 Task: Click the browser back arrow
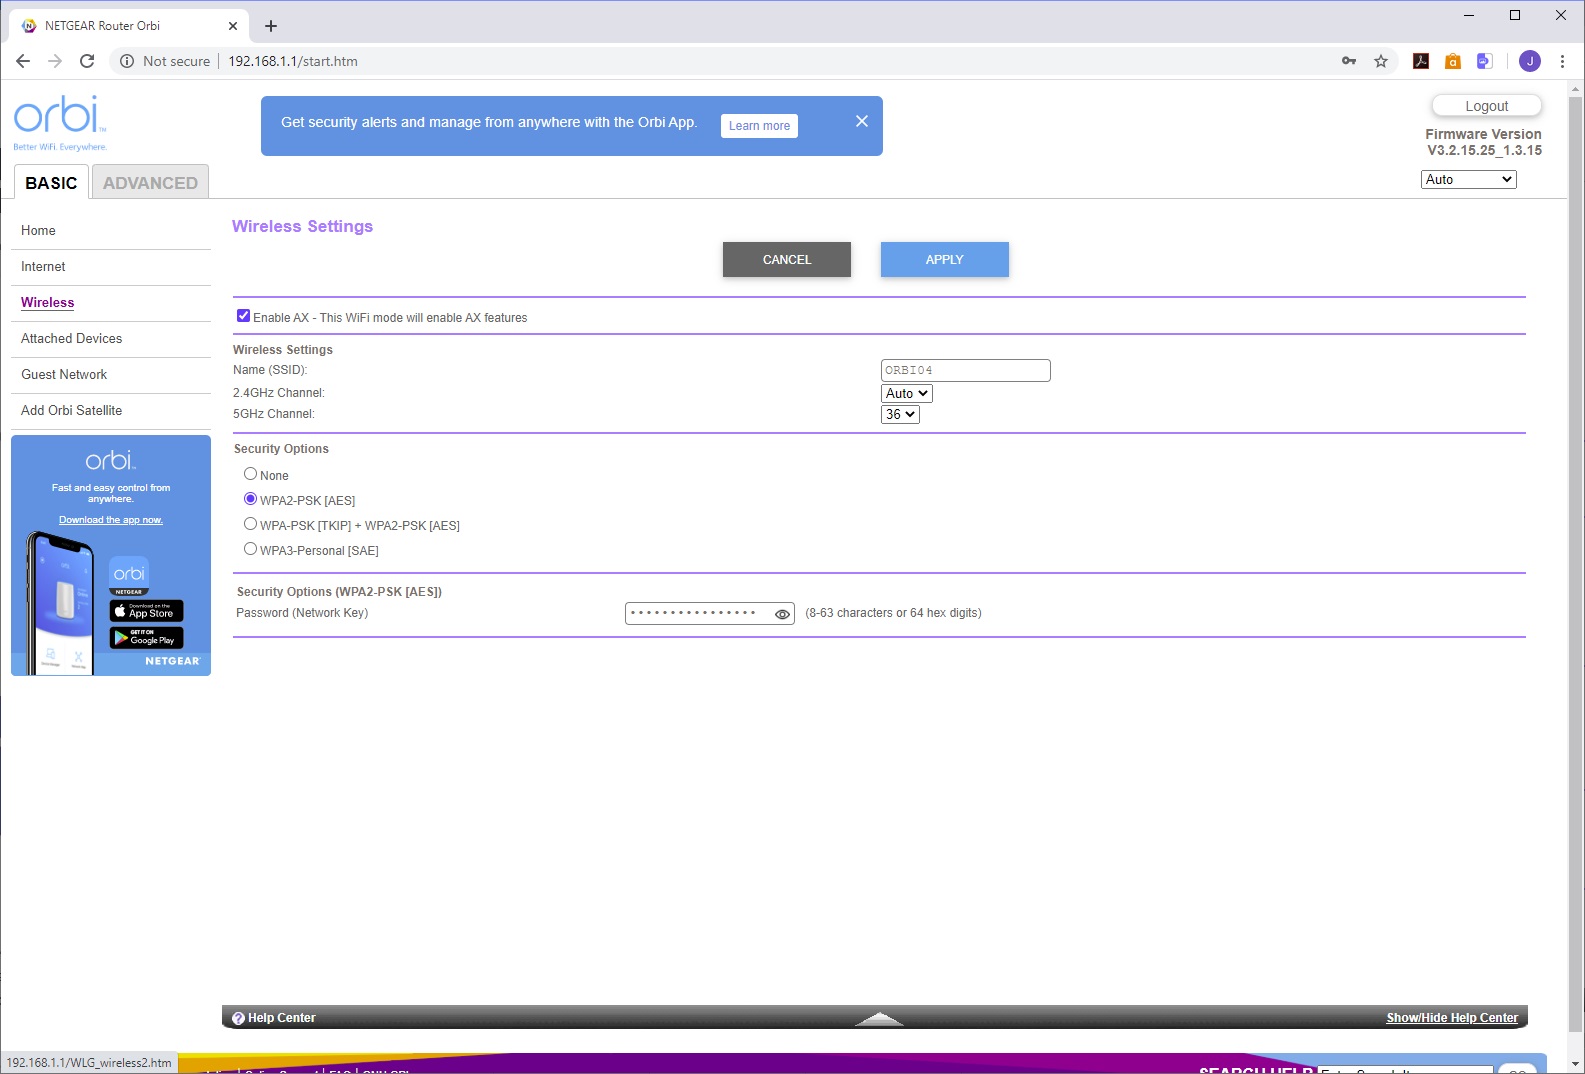23,61
